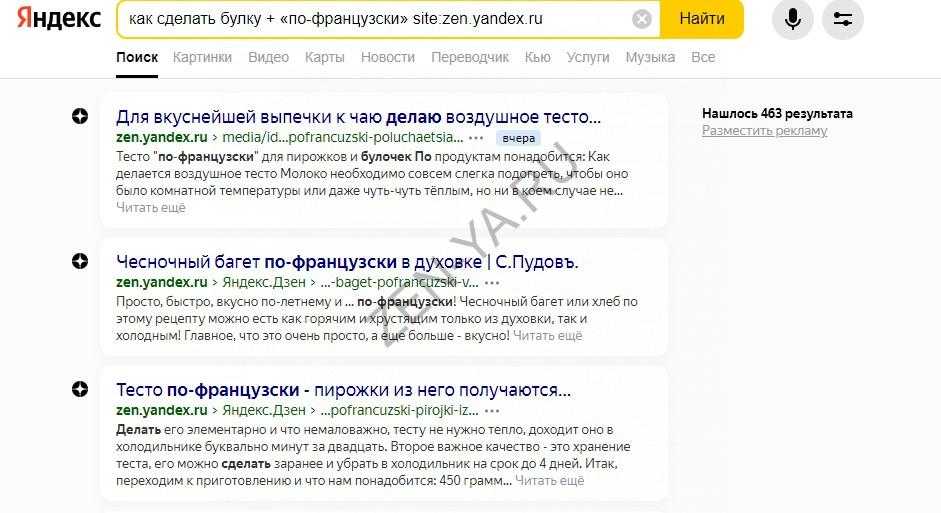The height and width of the screenshot is (513, 941).
Task: Open three-dots menu of first result
Action: pos(476,138)
